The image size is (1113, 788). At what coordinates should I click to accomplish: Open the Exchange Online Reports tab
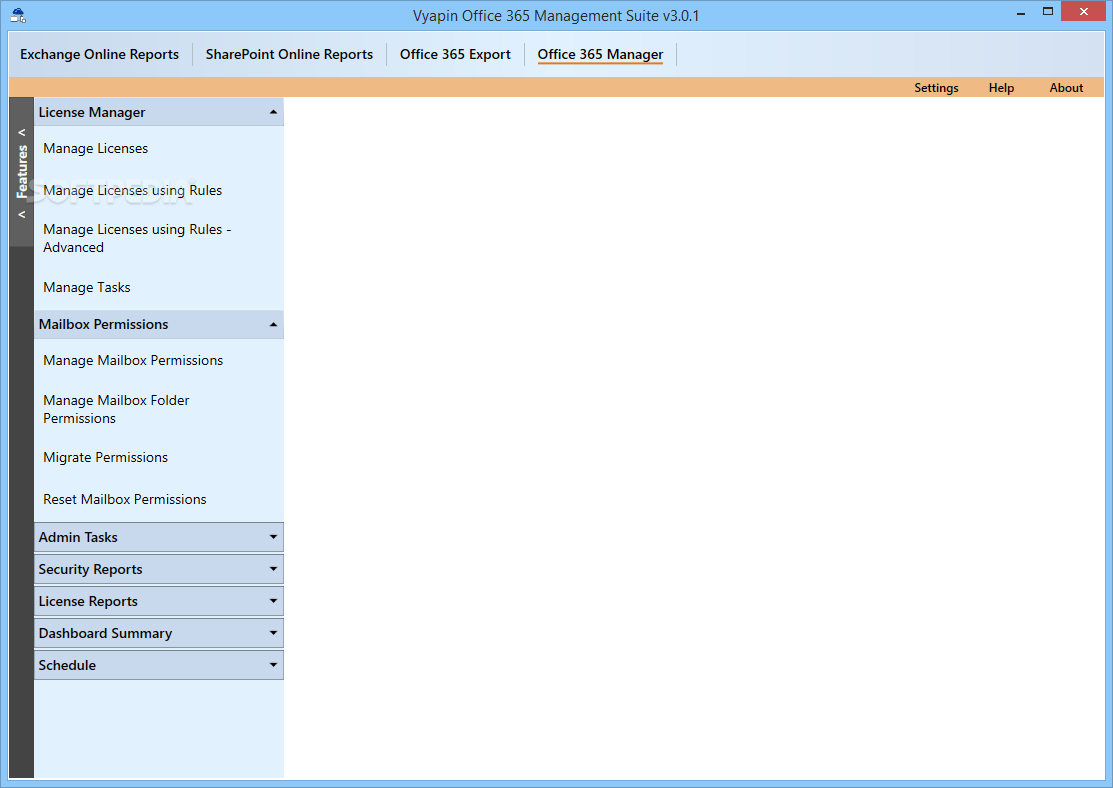click(x=99, y=55)
